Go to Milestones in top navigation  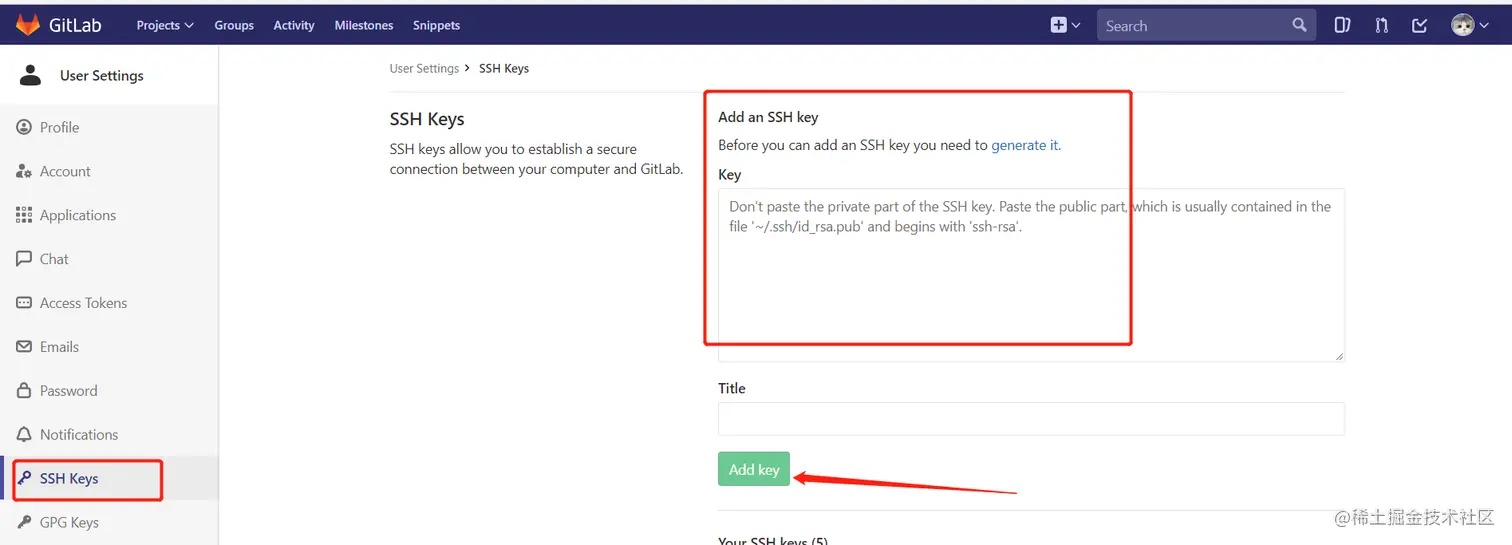click(x=364, y=25)
